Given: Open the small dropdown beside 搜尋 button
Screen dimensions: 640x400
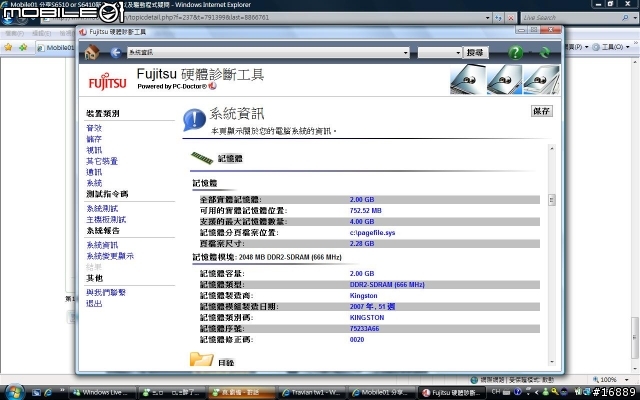Looking at the screenshot, I should pyautogui.click(x=458, y=53).
